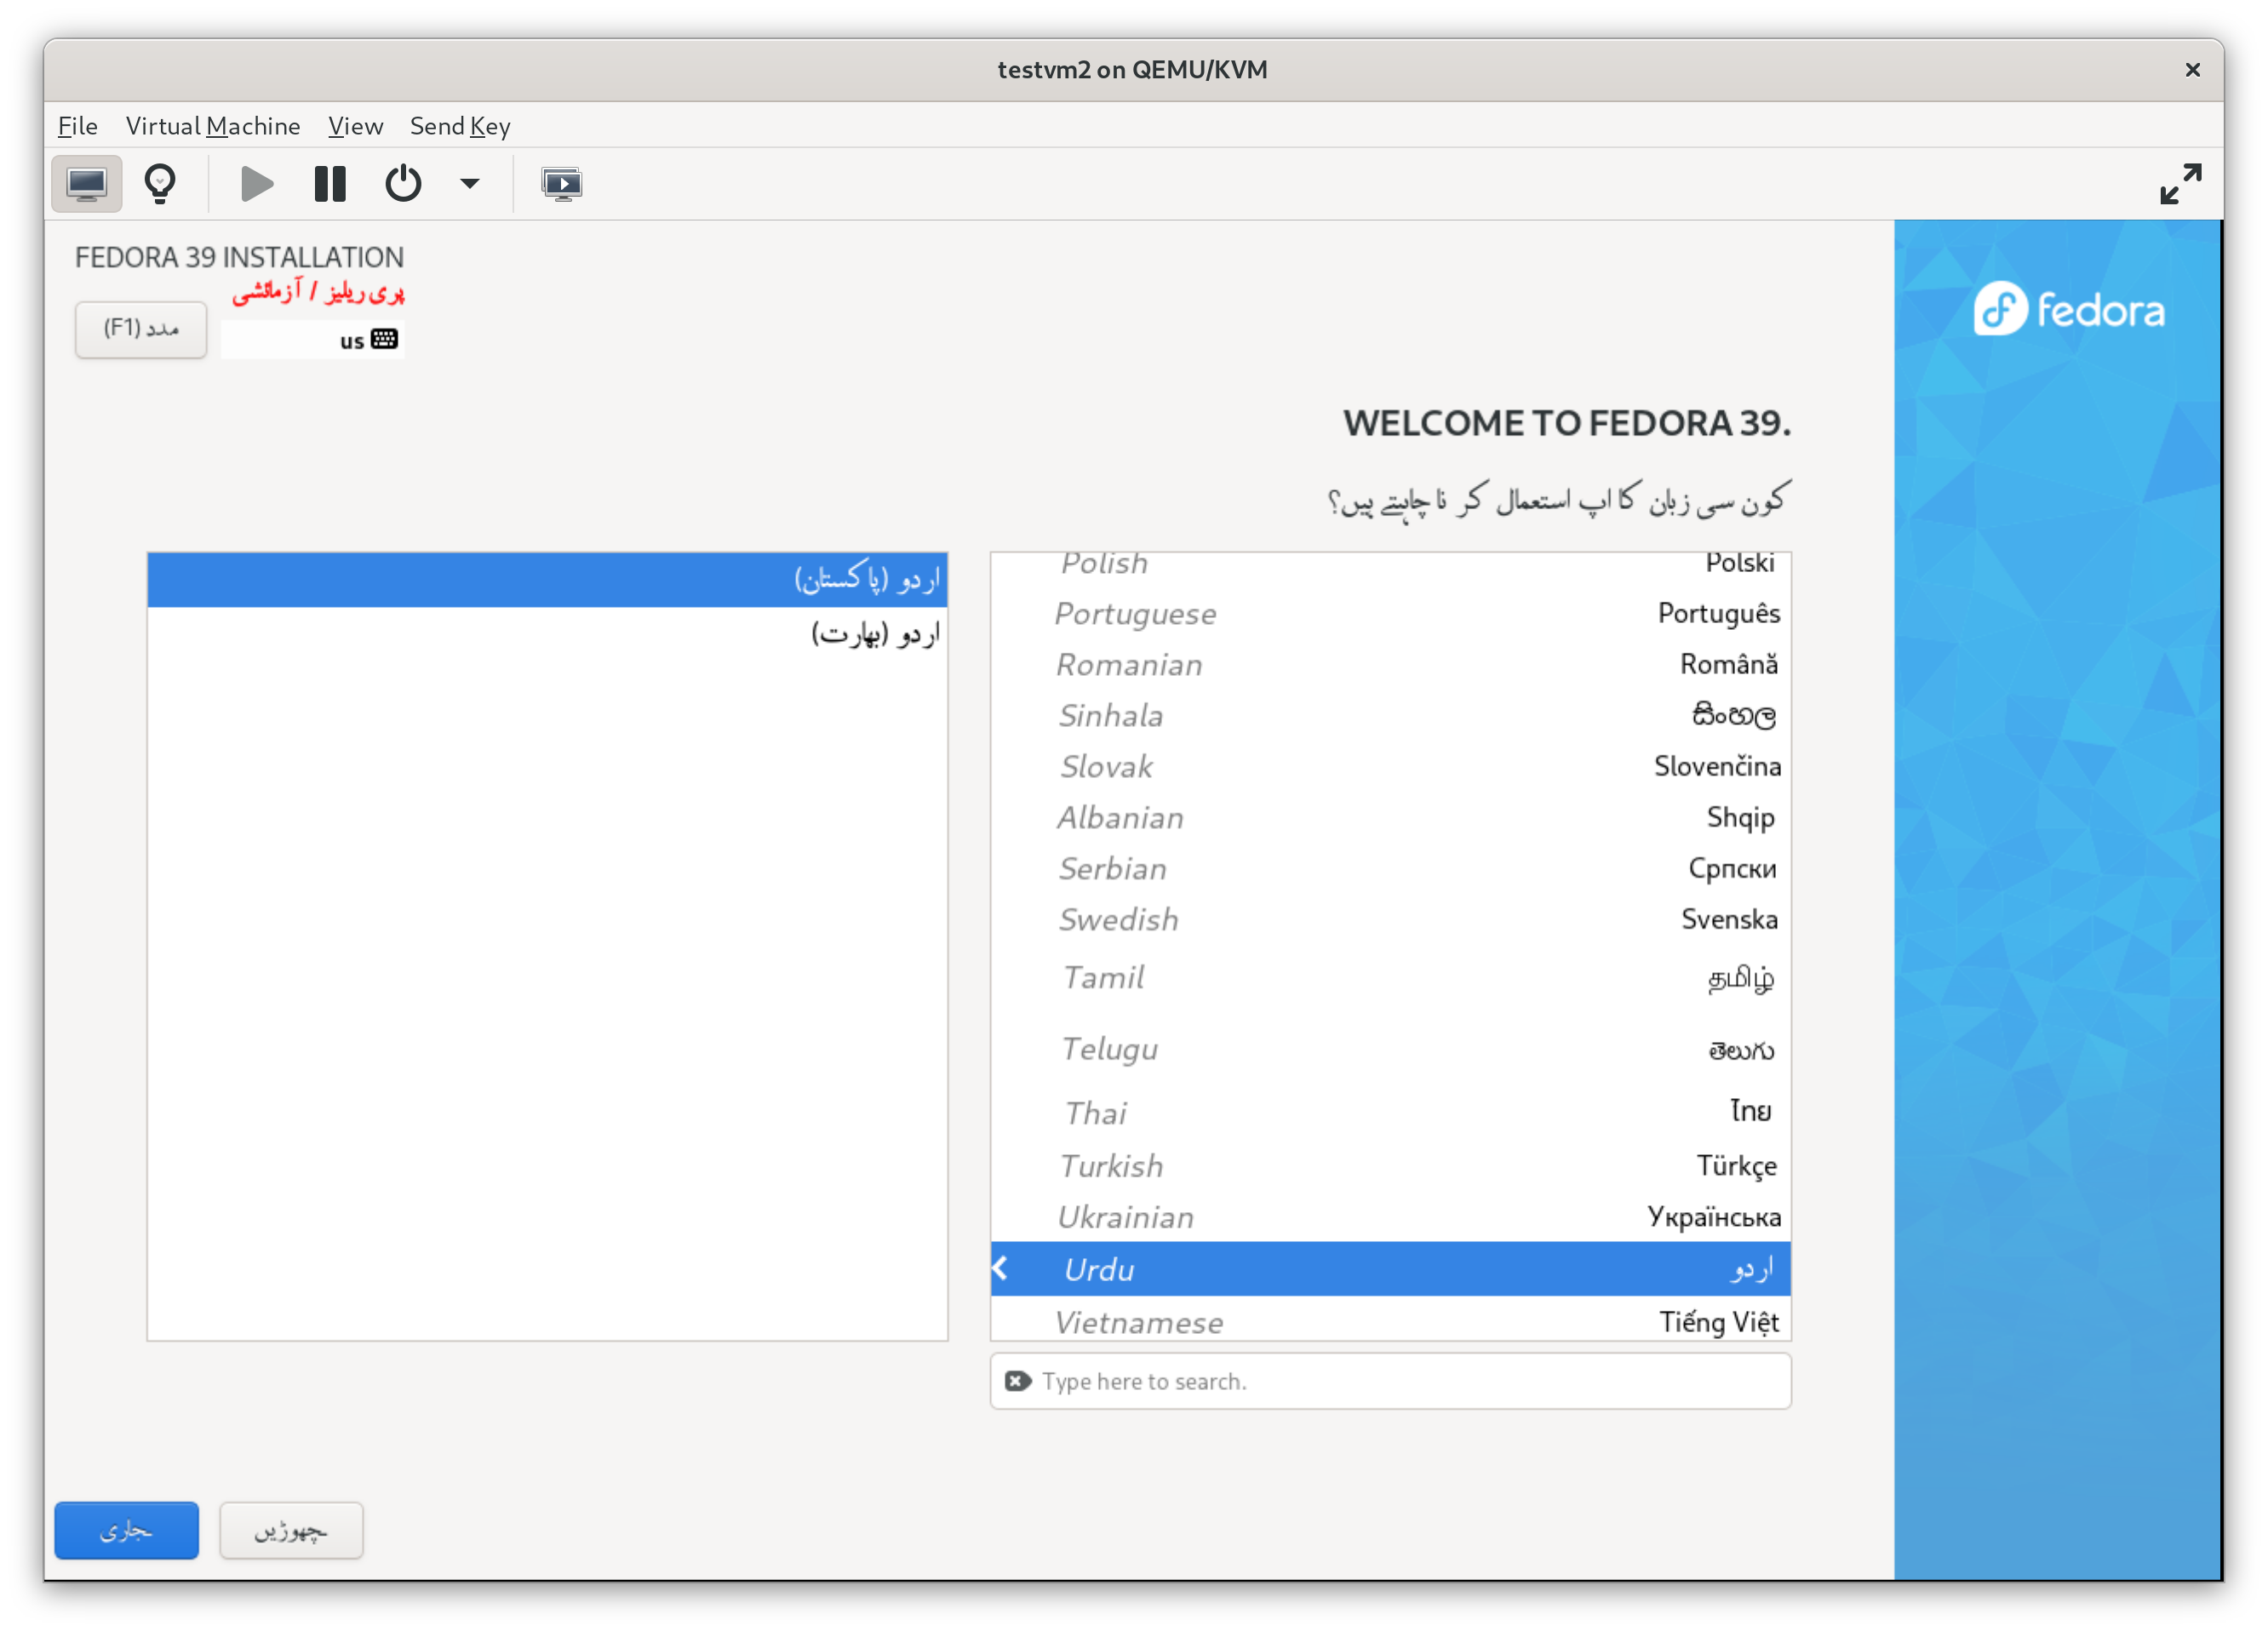The width and height of the screenshot is (2268, 1631).
Task: Select Ukrainian in the language list
Action: tap(1390, 1217)
